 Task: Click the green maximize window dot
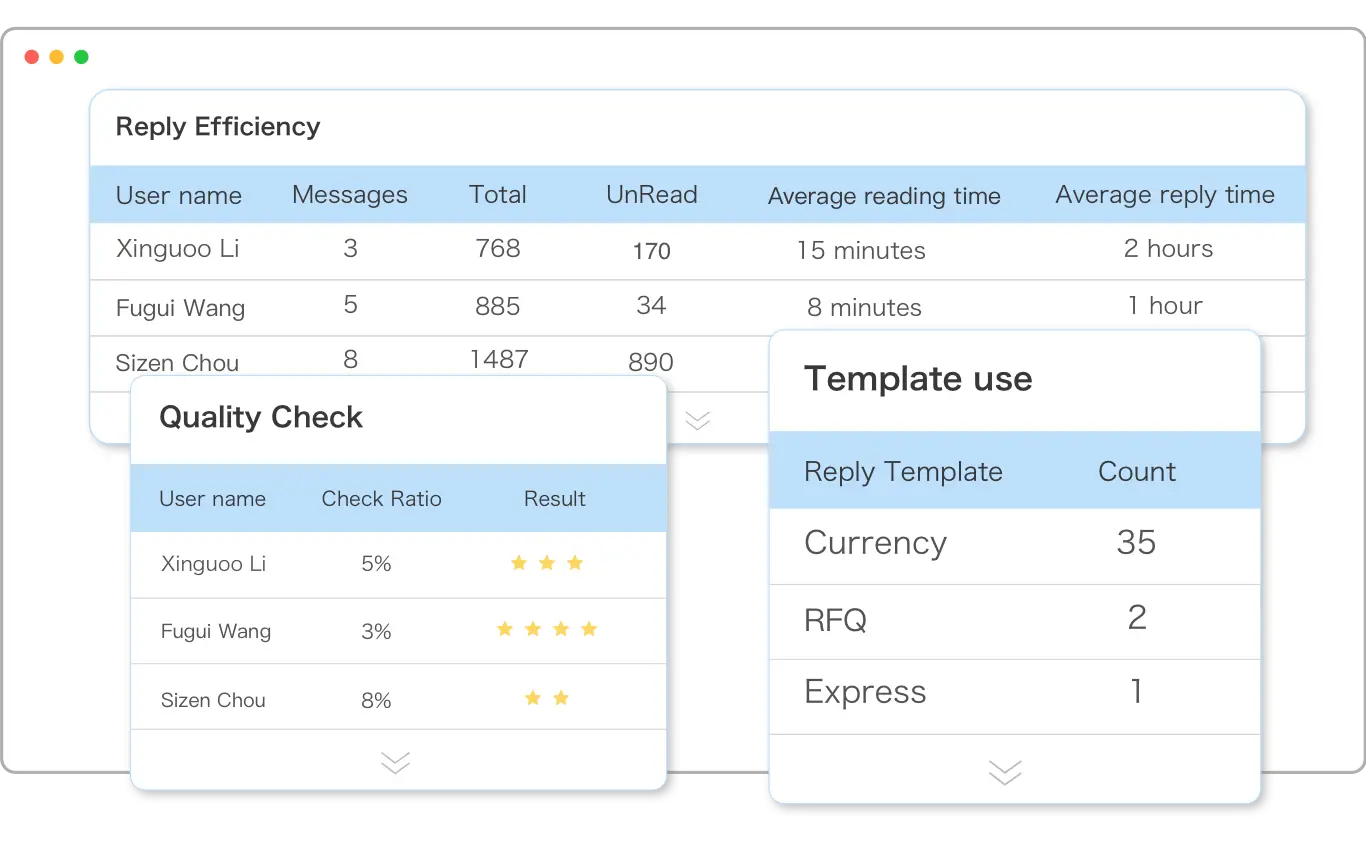click(x=81, y=57)
